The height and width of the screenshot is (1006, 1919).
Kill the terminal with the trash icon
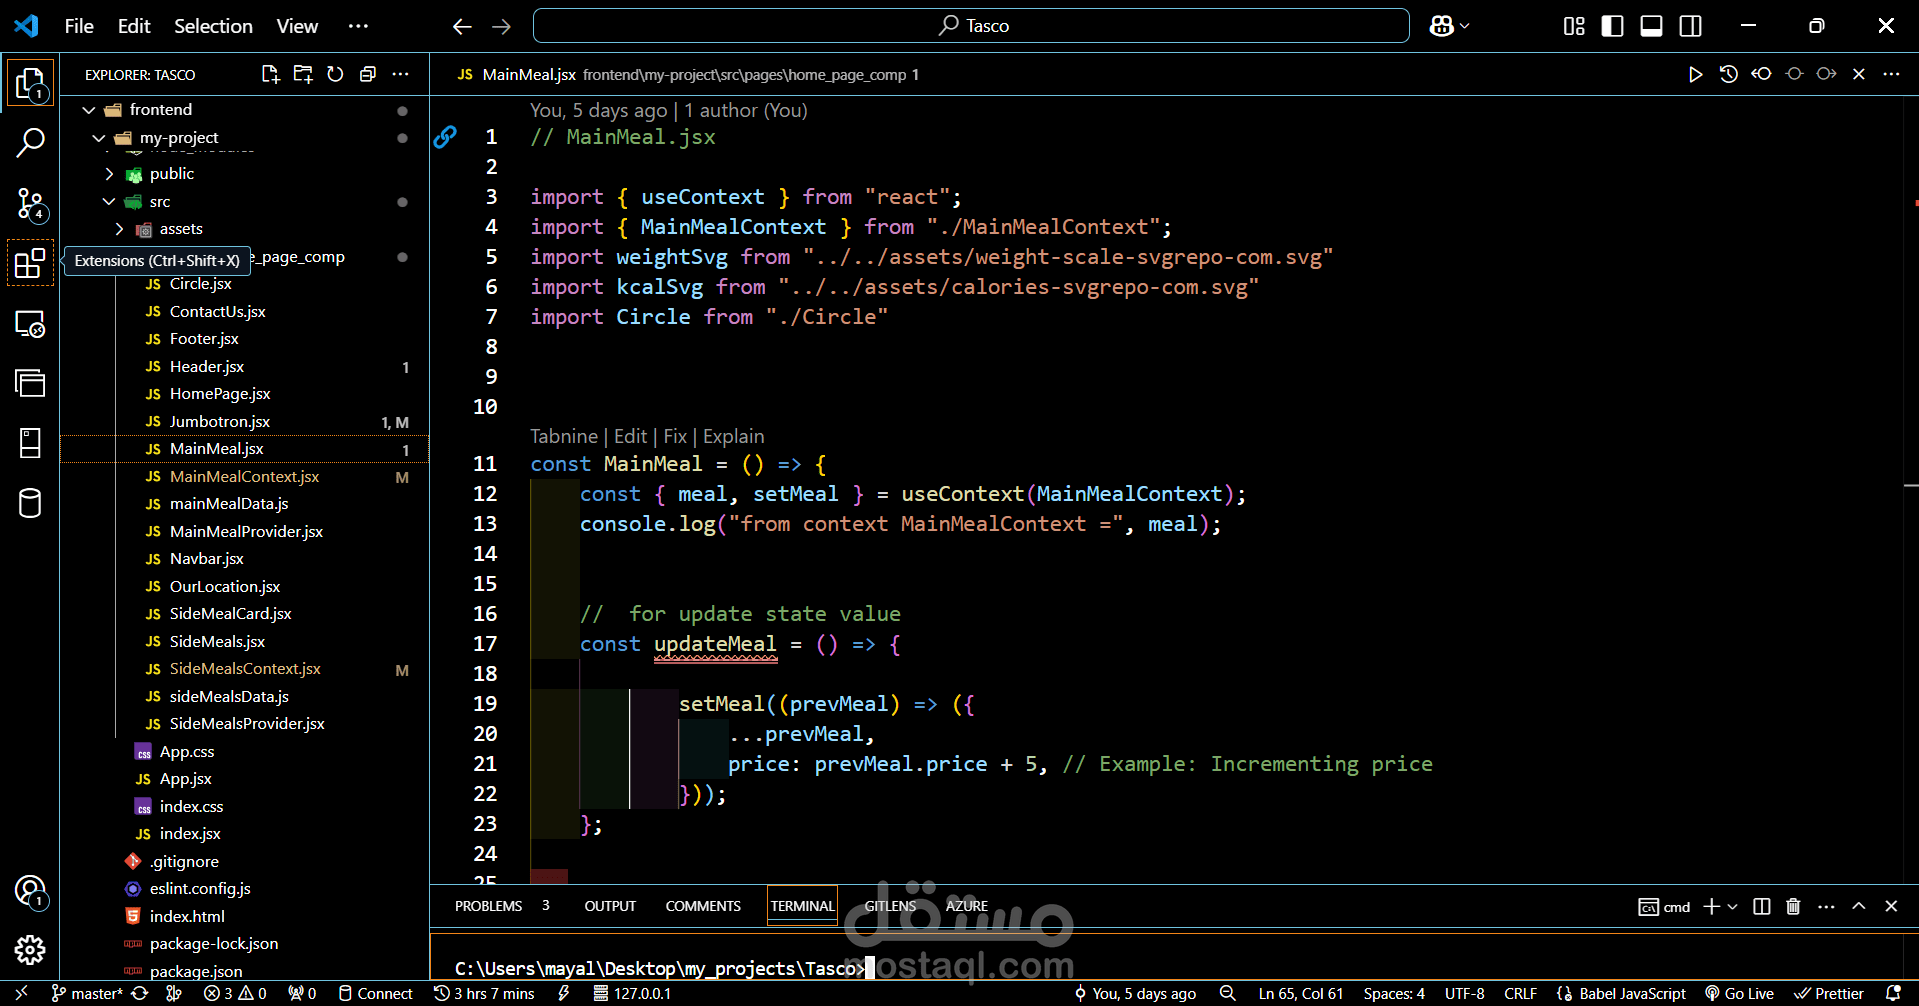(1793, 906)
